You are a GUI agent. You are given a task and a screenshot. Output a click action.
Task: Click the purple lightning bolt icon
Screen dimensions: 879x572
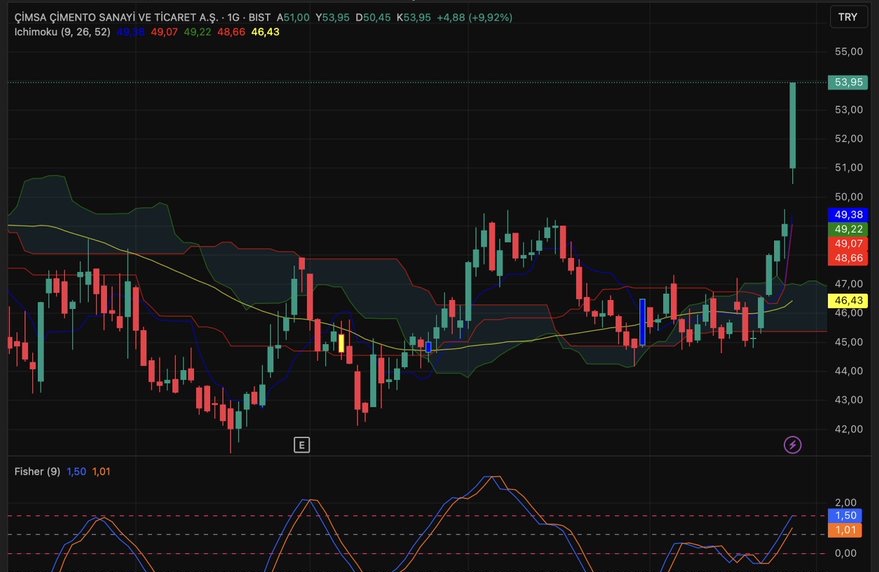[792, 445]
